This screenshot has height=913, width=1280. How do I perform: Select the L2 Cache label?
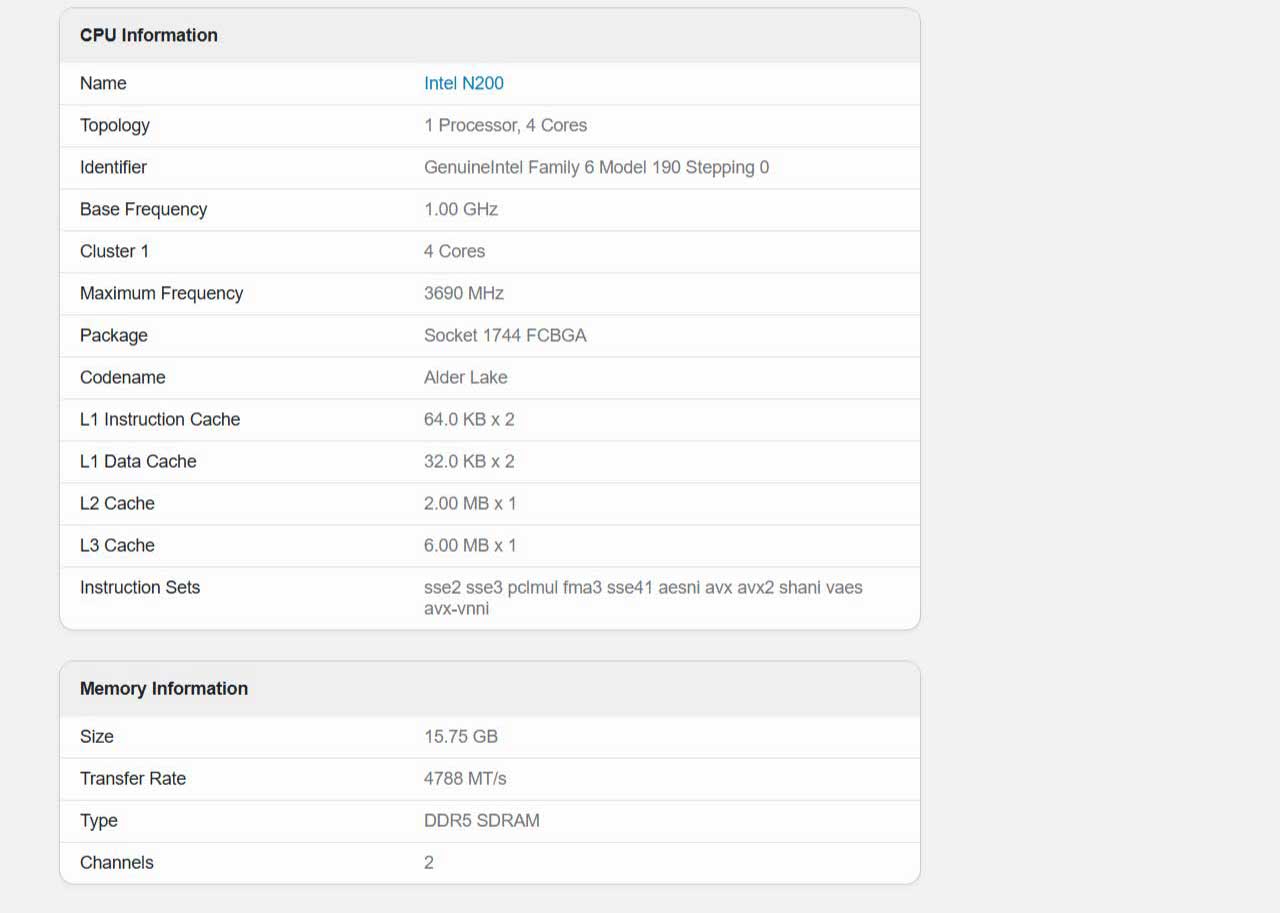[x=117, y=503]
